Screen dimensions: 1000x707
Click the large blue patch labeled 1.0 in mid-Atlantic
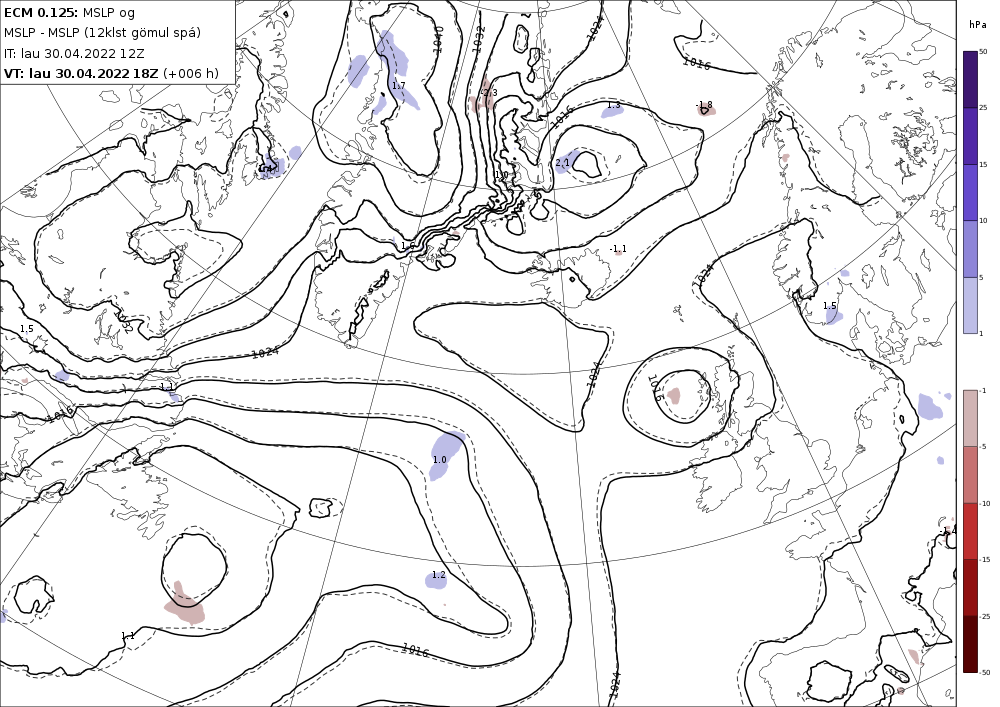point(446,455)
